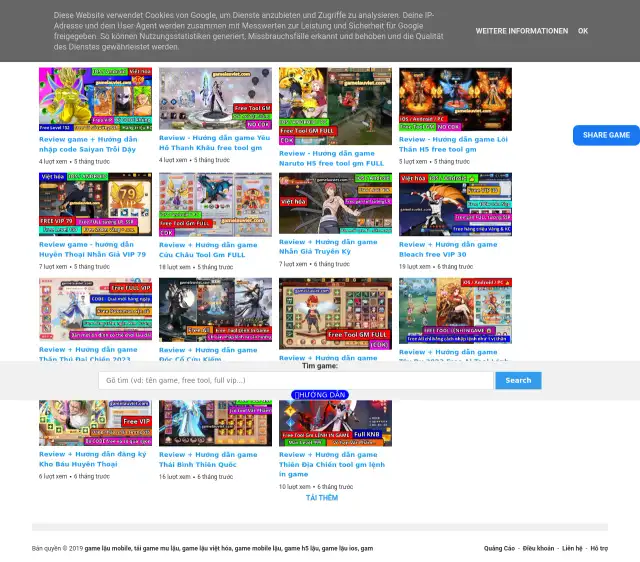Viewport: 640px width, 562px height.
Task: Click '10 lượt xem' under Thiên Địa Chiến post
Action: pyautogui.click(x=294, y=486)
